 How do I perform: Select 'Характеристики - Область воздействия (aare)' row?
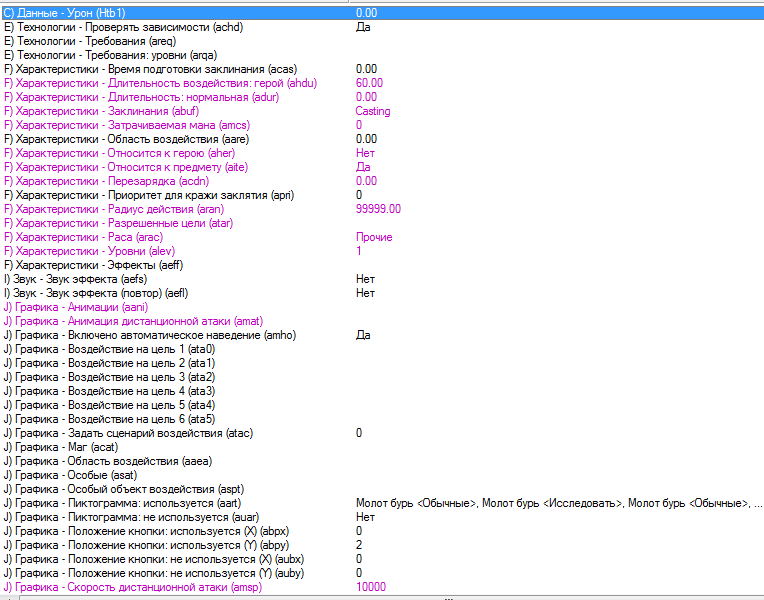click(x=382, y=139)
